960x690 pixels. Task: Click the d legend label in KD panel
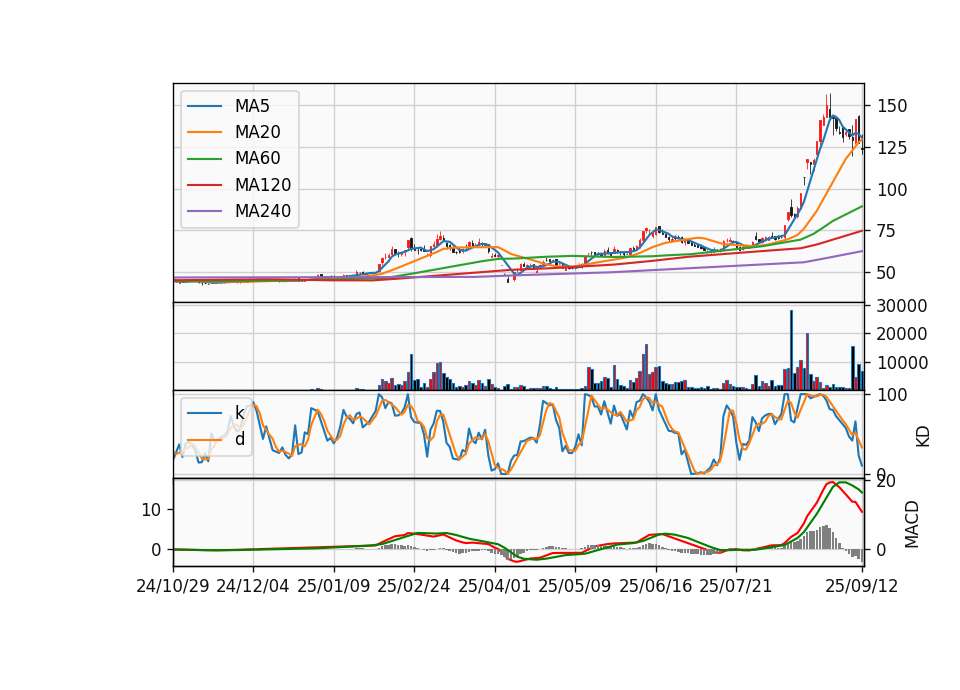point(240,439)
